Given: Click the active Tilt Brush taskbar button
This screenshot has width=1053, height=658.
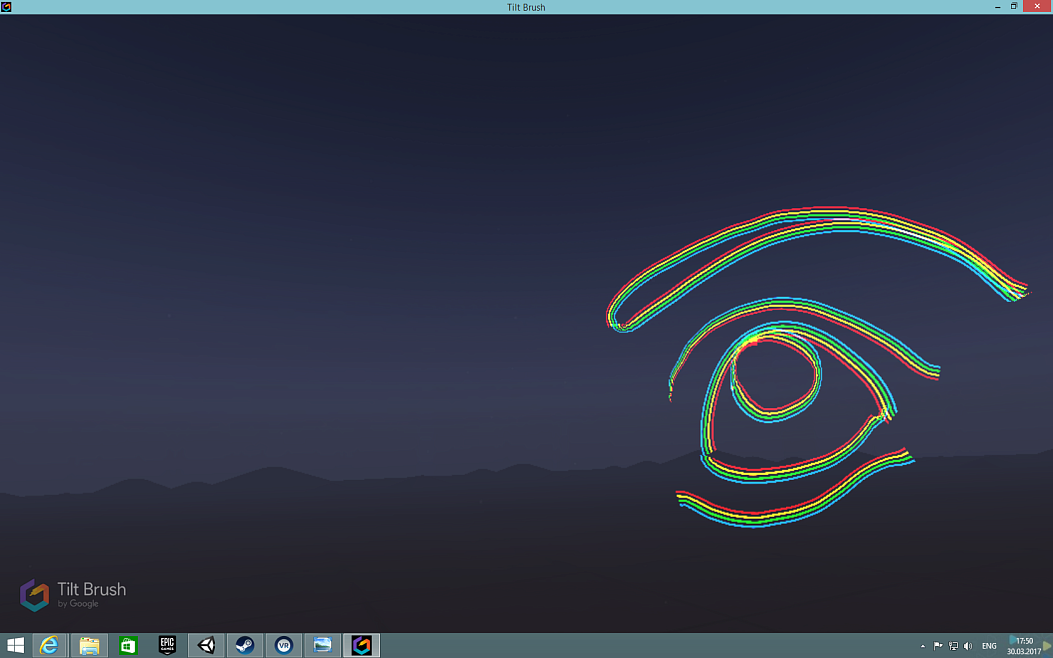Looking at the screenshot, I should pos(361,646).
